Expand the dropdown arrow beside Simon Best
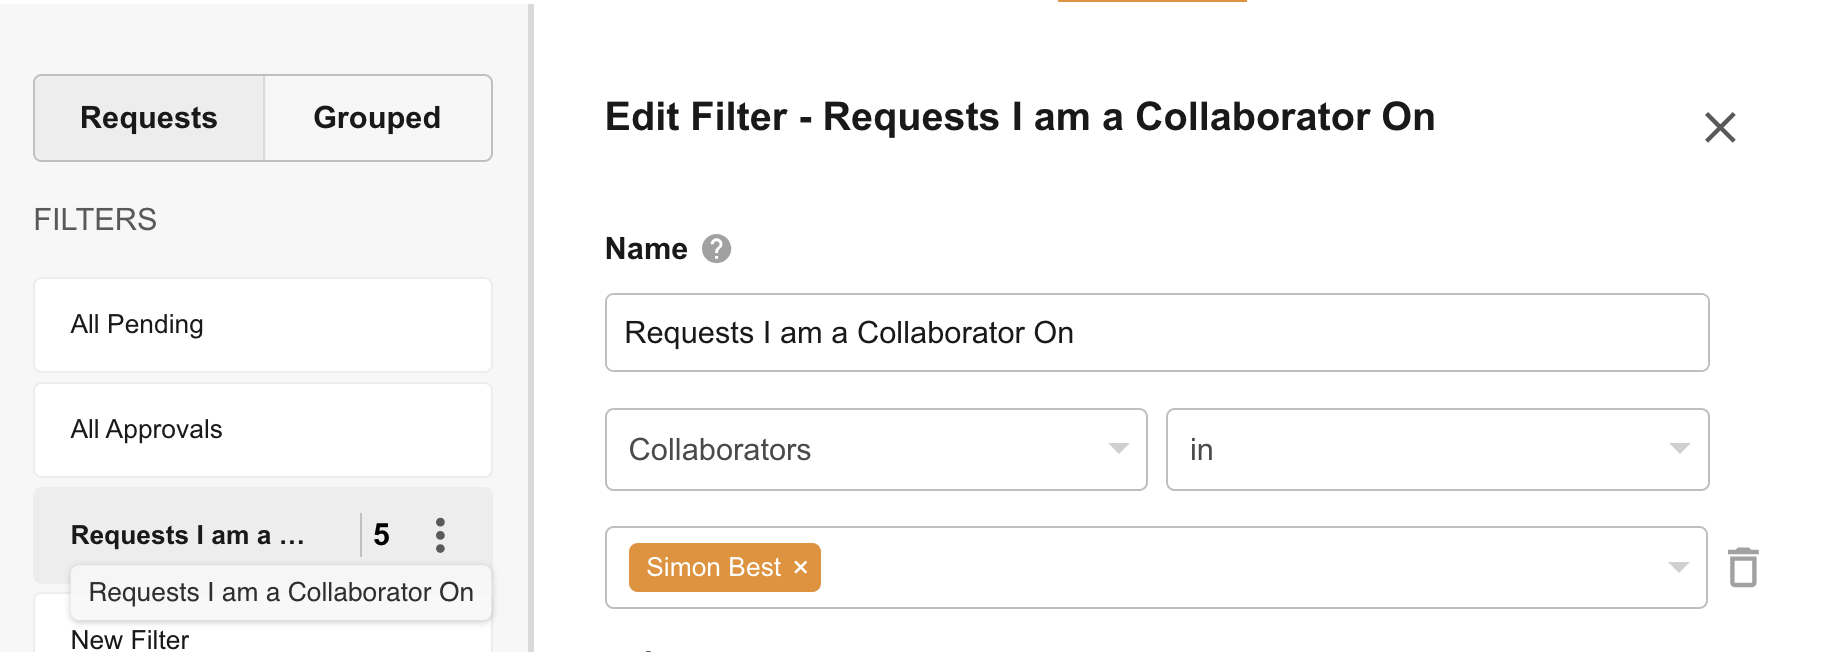 [x=1678, y=567]
